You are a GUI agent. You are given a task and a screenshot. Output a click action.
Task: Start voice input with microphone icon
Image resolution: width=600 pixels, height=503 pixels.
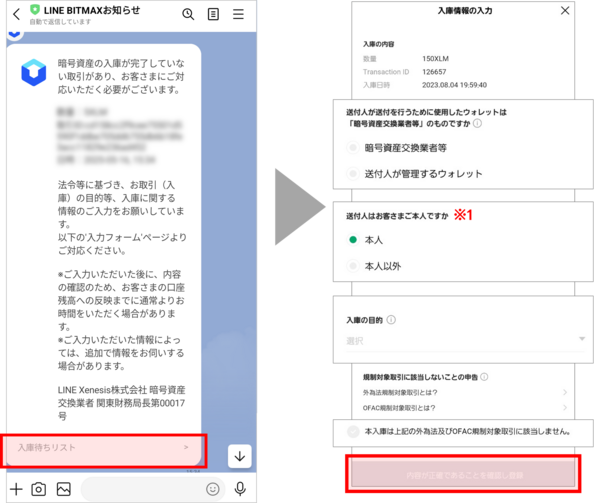point(240,489)
